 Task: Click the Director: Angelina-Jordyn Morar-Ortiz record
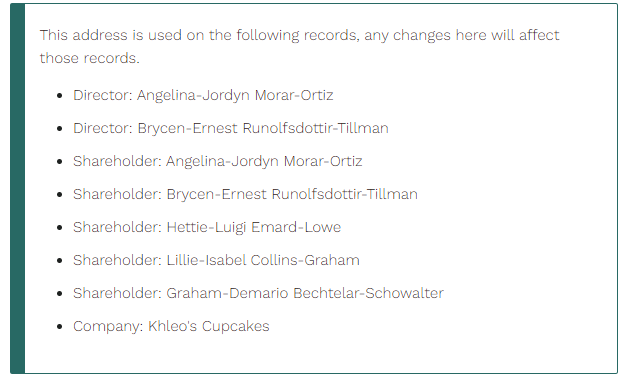coord(203,95)
